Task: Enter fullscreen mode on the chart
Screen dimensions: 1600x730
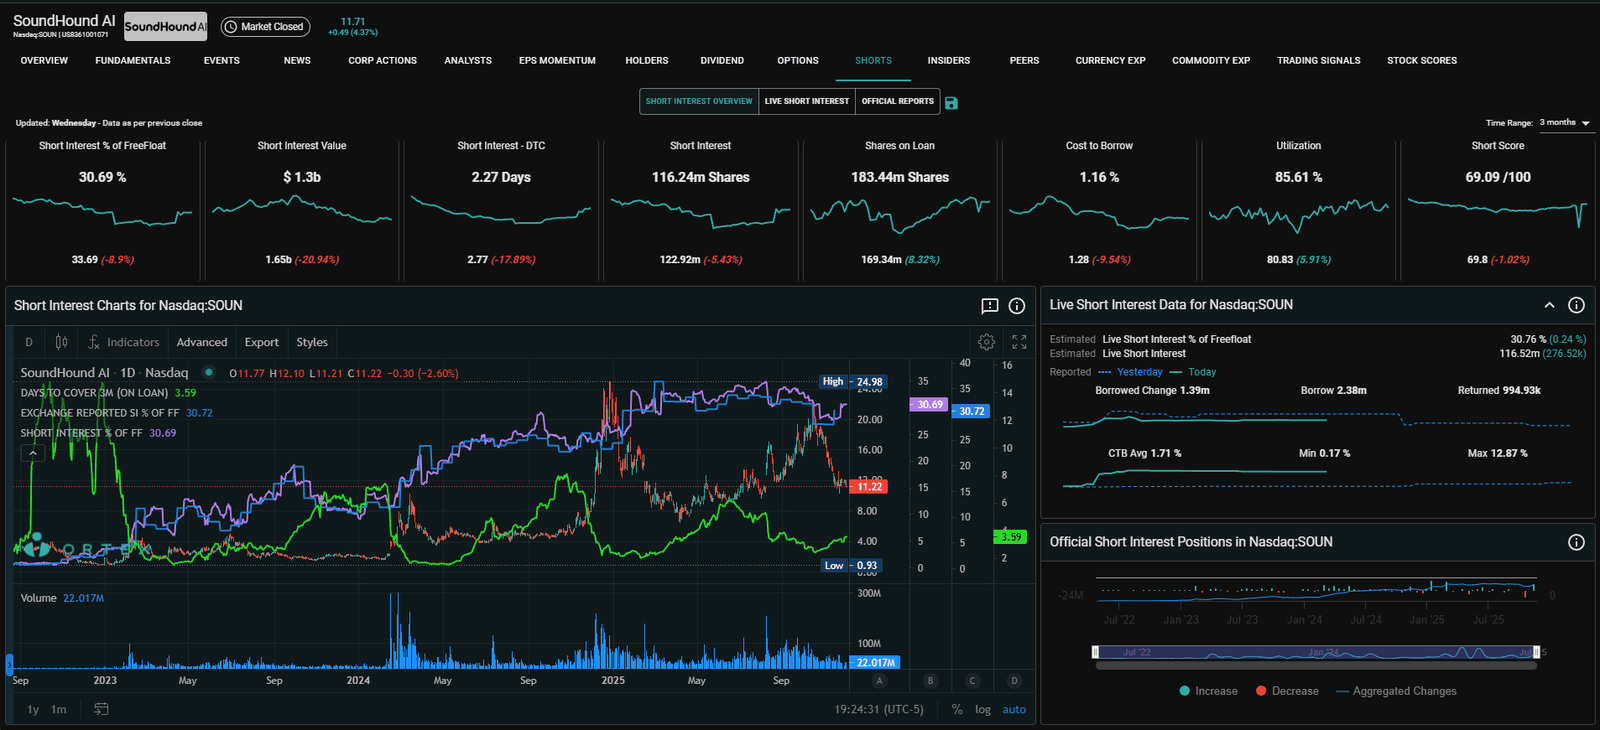Action: 1019,342
